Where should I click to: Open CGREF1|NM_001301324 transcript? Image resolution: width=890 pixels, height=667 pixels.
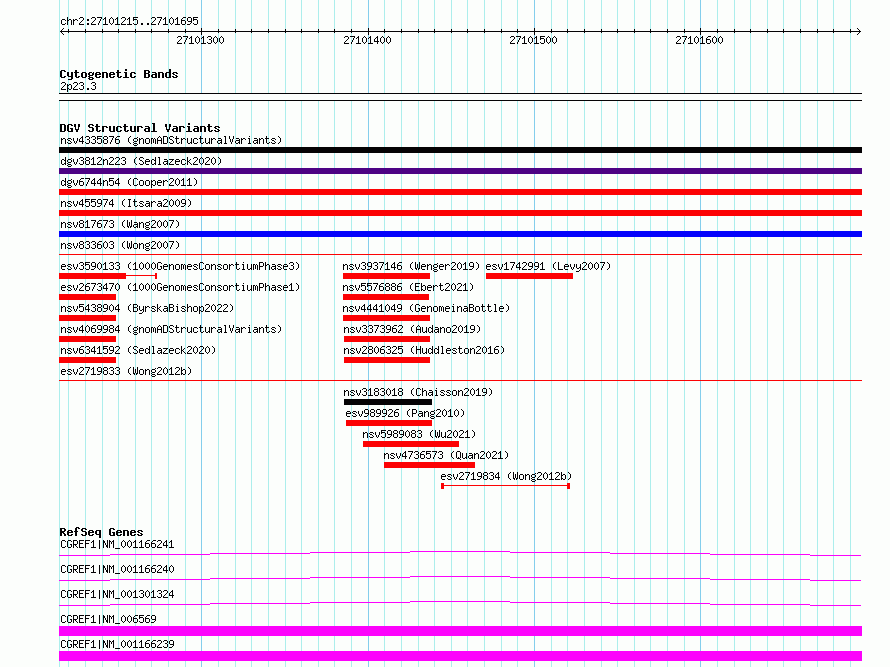coord(117,594)
